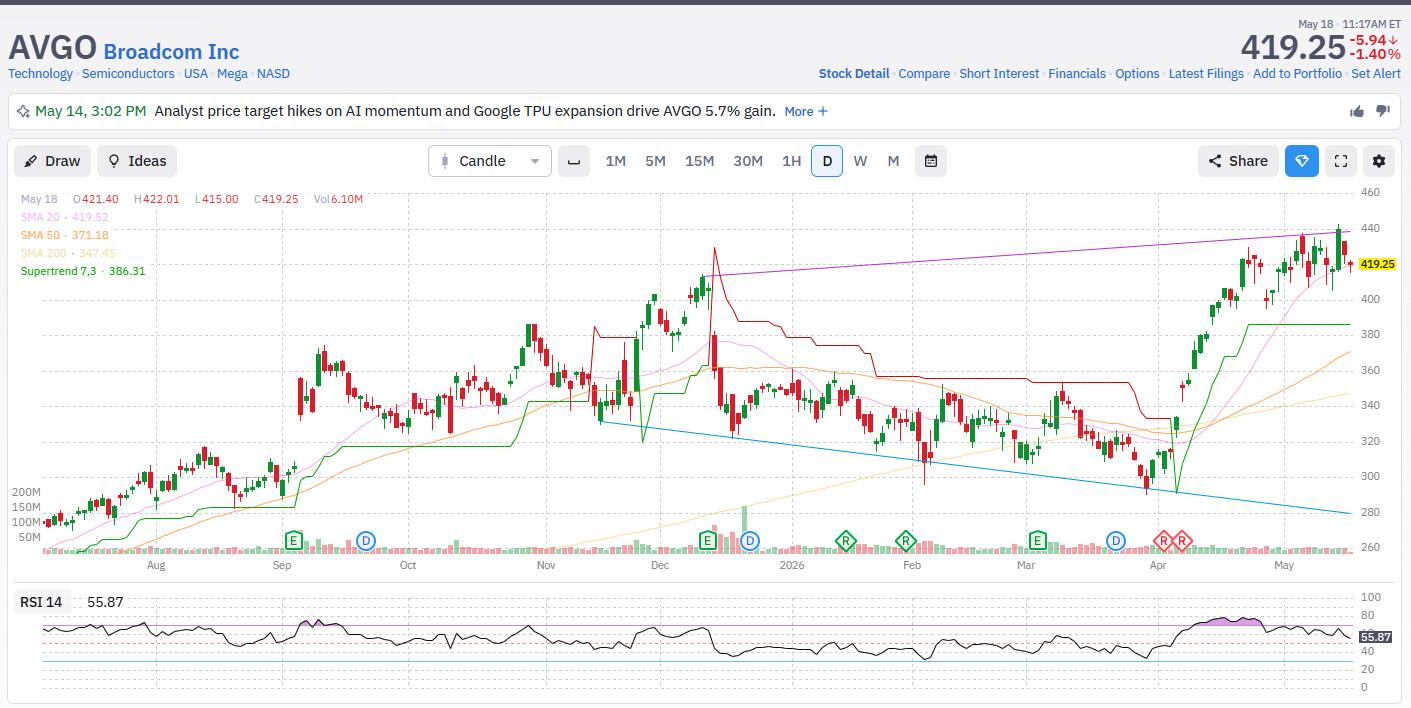This screenshot has width=1411, height=708.
Task: Click the yellow 419.25 price tag on axis
Action: pos(1377,264)
